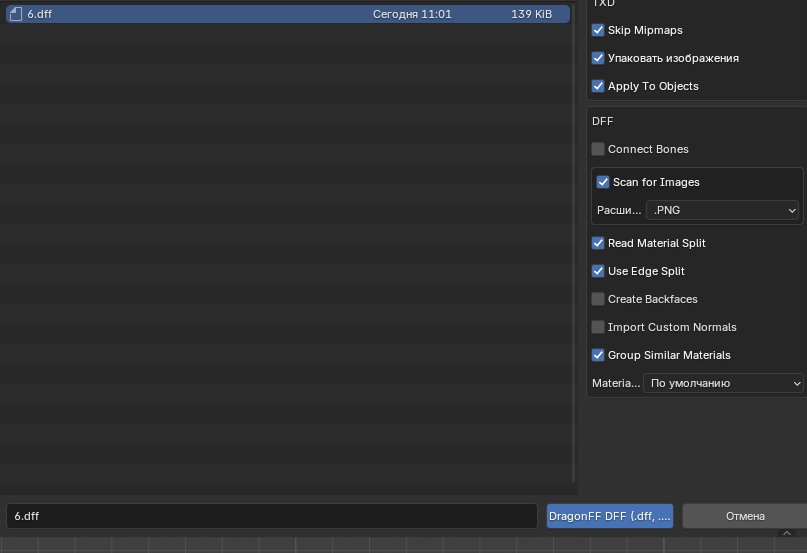This screenshot has width=807, height=553.
Task: Turn off Scan for Images
Action: click(603, 183)
